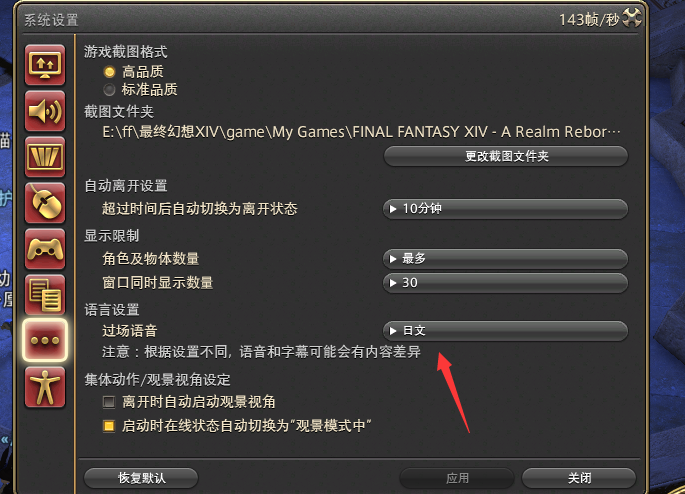Expand the 过场语音 language dropdown showing 日文
The height and width of the screenshot is (494, 685).
pos(505,331)
